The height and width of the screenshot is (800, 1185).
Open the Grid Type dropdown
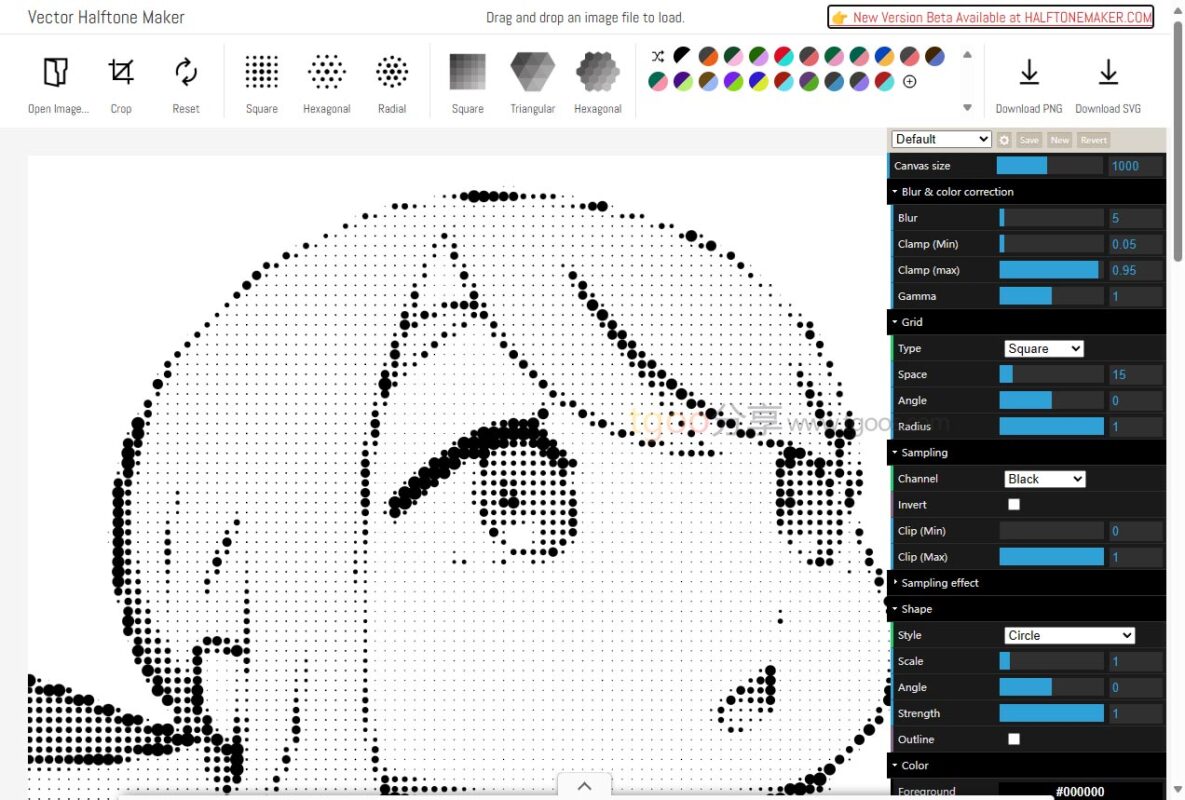1044,347
